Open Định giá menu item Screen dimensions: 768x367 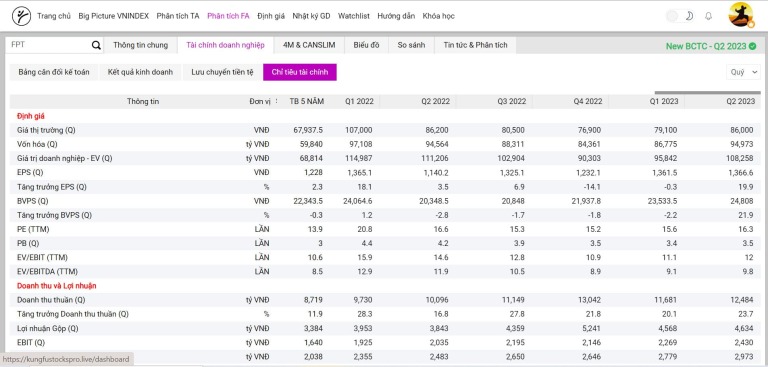pos(271,16)
